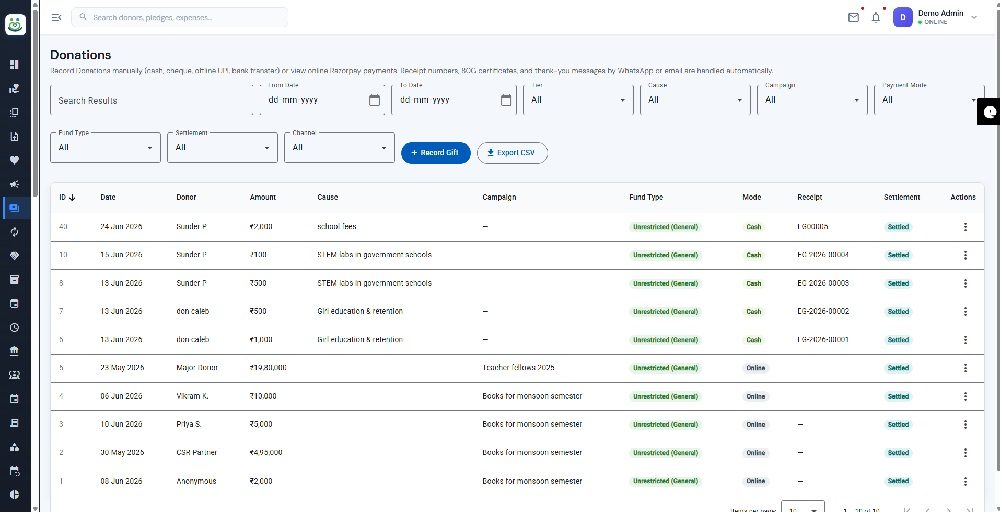This screenshot has width=1002, height=514.
Task: Click Unrestricted (General) badge in CSR Partner row
Action: coord(665,453)
